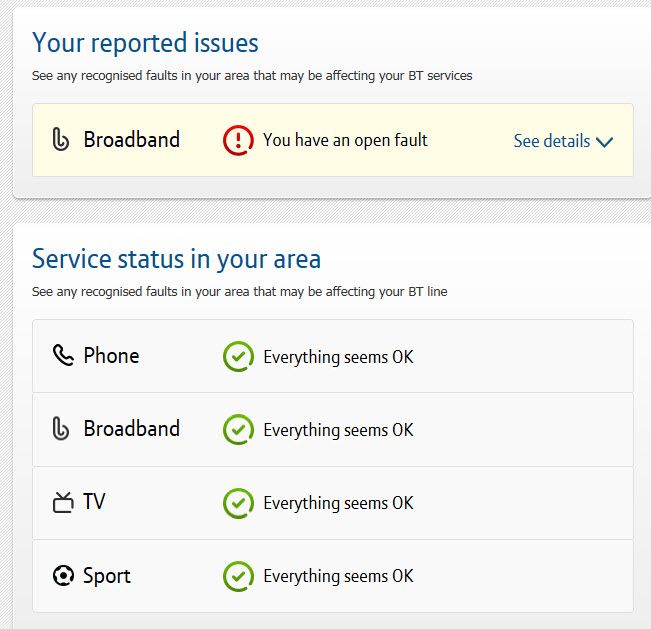This screenshot has width=651, height=629.
Task: Click the Broadband label in reported issues
Action: pos(132,140)
